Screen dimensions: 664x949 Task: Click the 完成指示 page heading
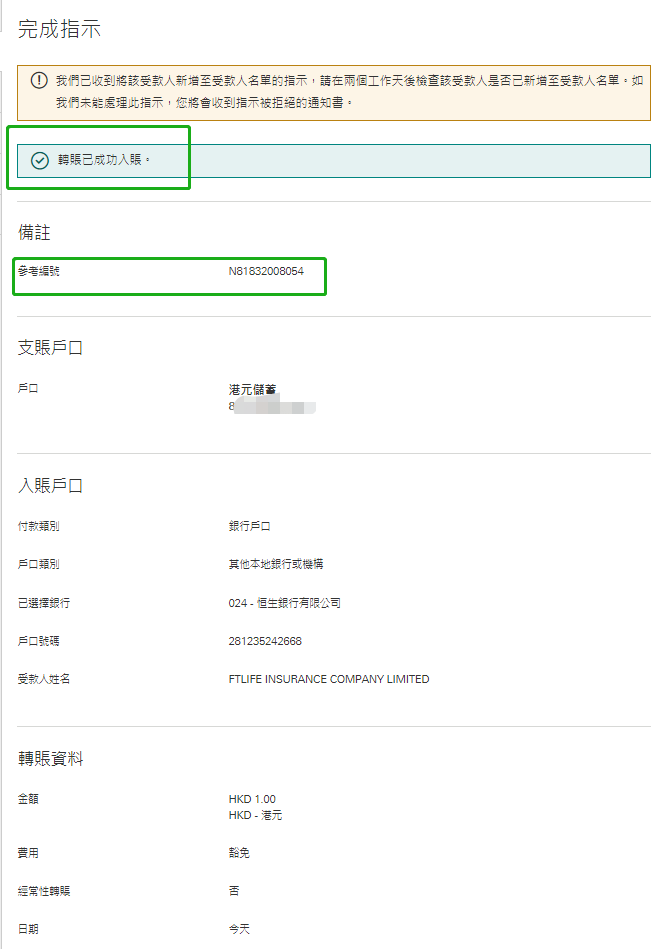point(60,29)
